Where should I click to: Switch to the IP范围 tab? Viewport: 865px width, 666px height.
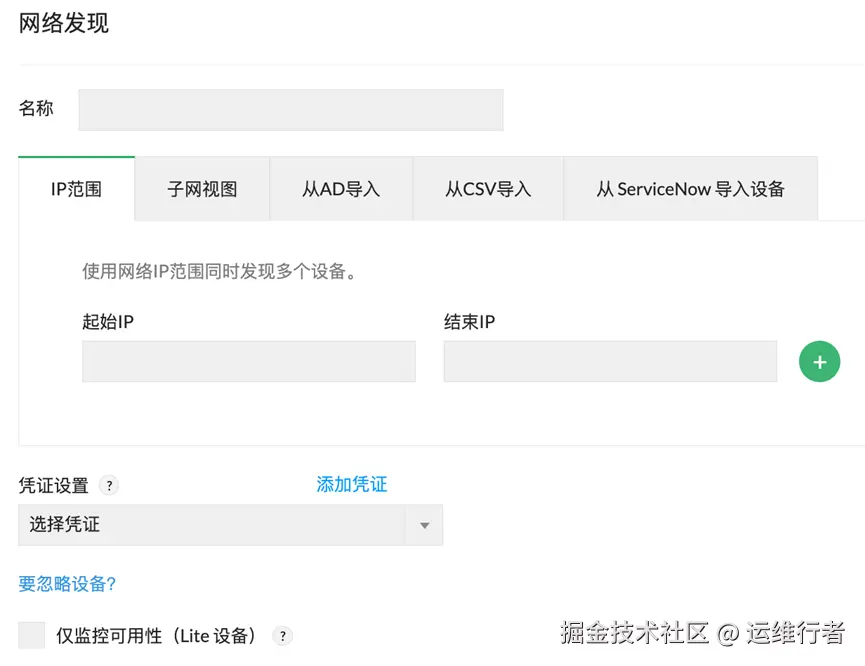pos(76,189)
